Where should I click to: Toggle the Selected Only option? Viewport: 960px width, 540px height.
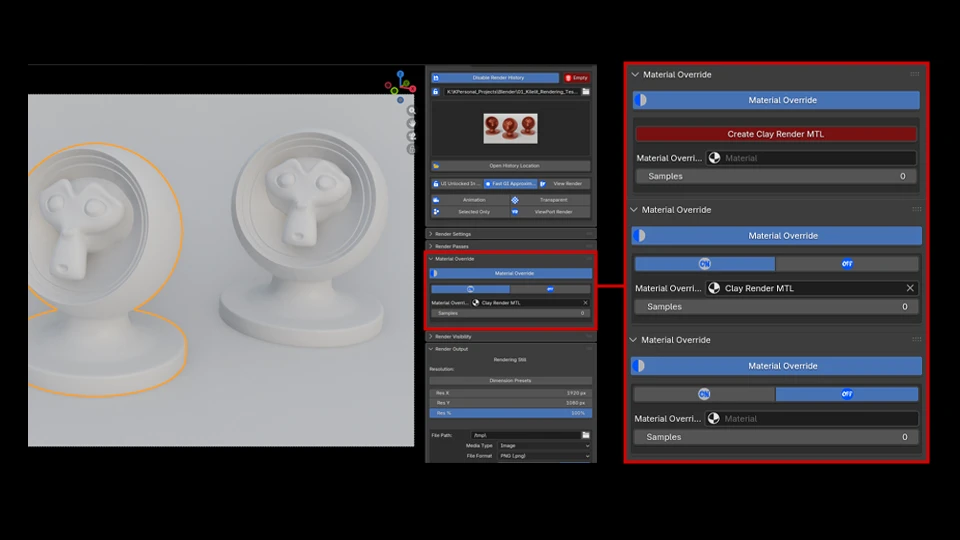[x=470, y=212]
